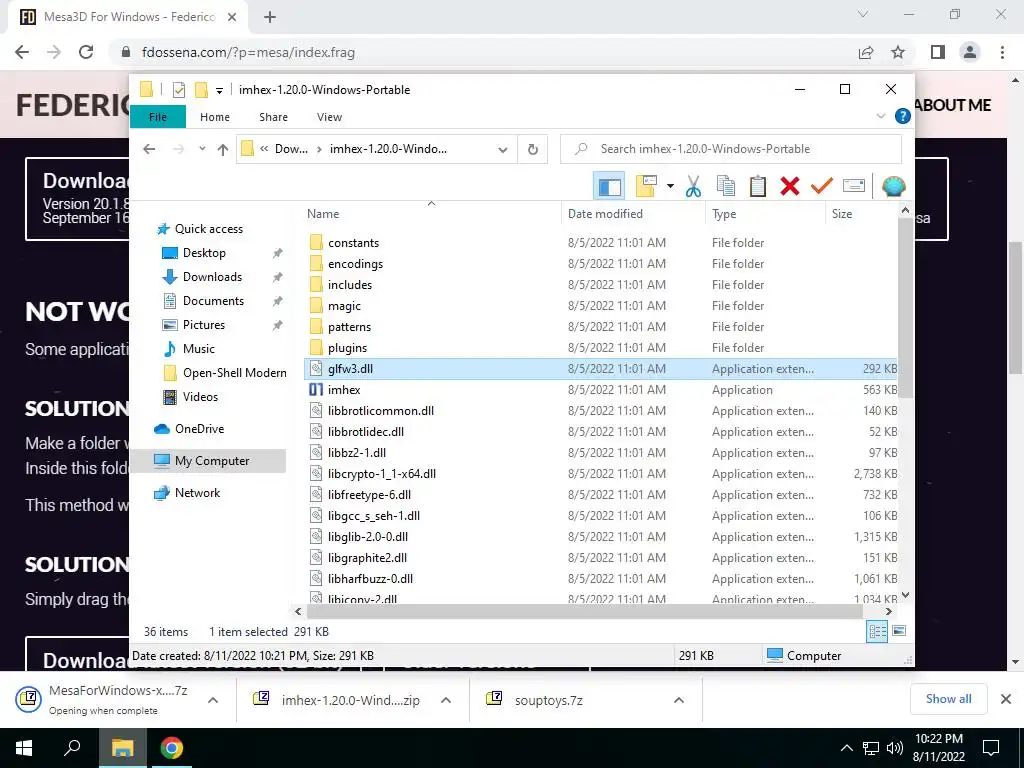
Task: Open menu arrow for imhex zip download
Action: click(446, 700)
